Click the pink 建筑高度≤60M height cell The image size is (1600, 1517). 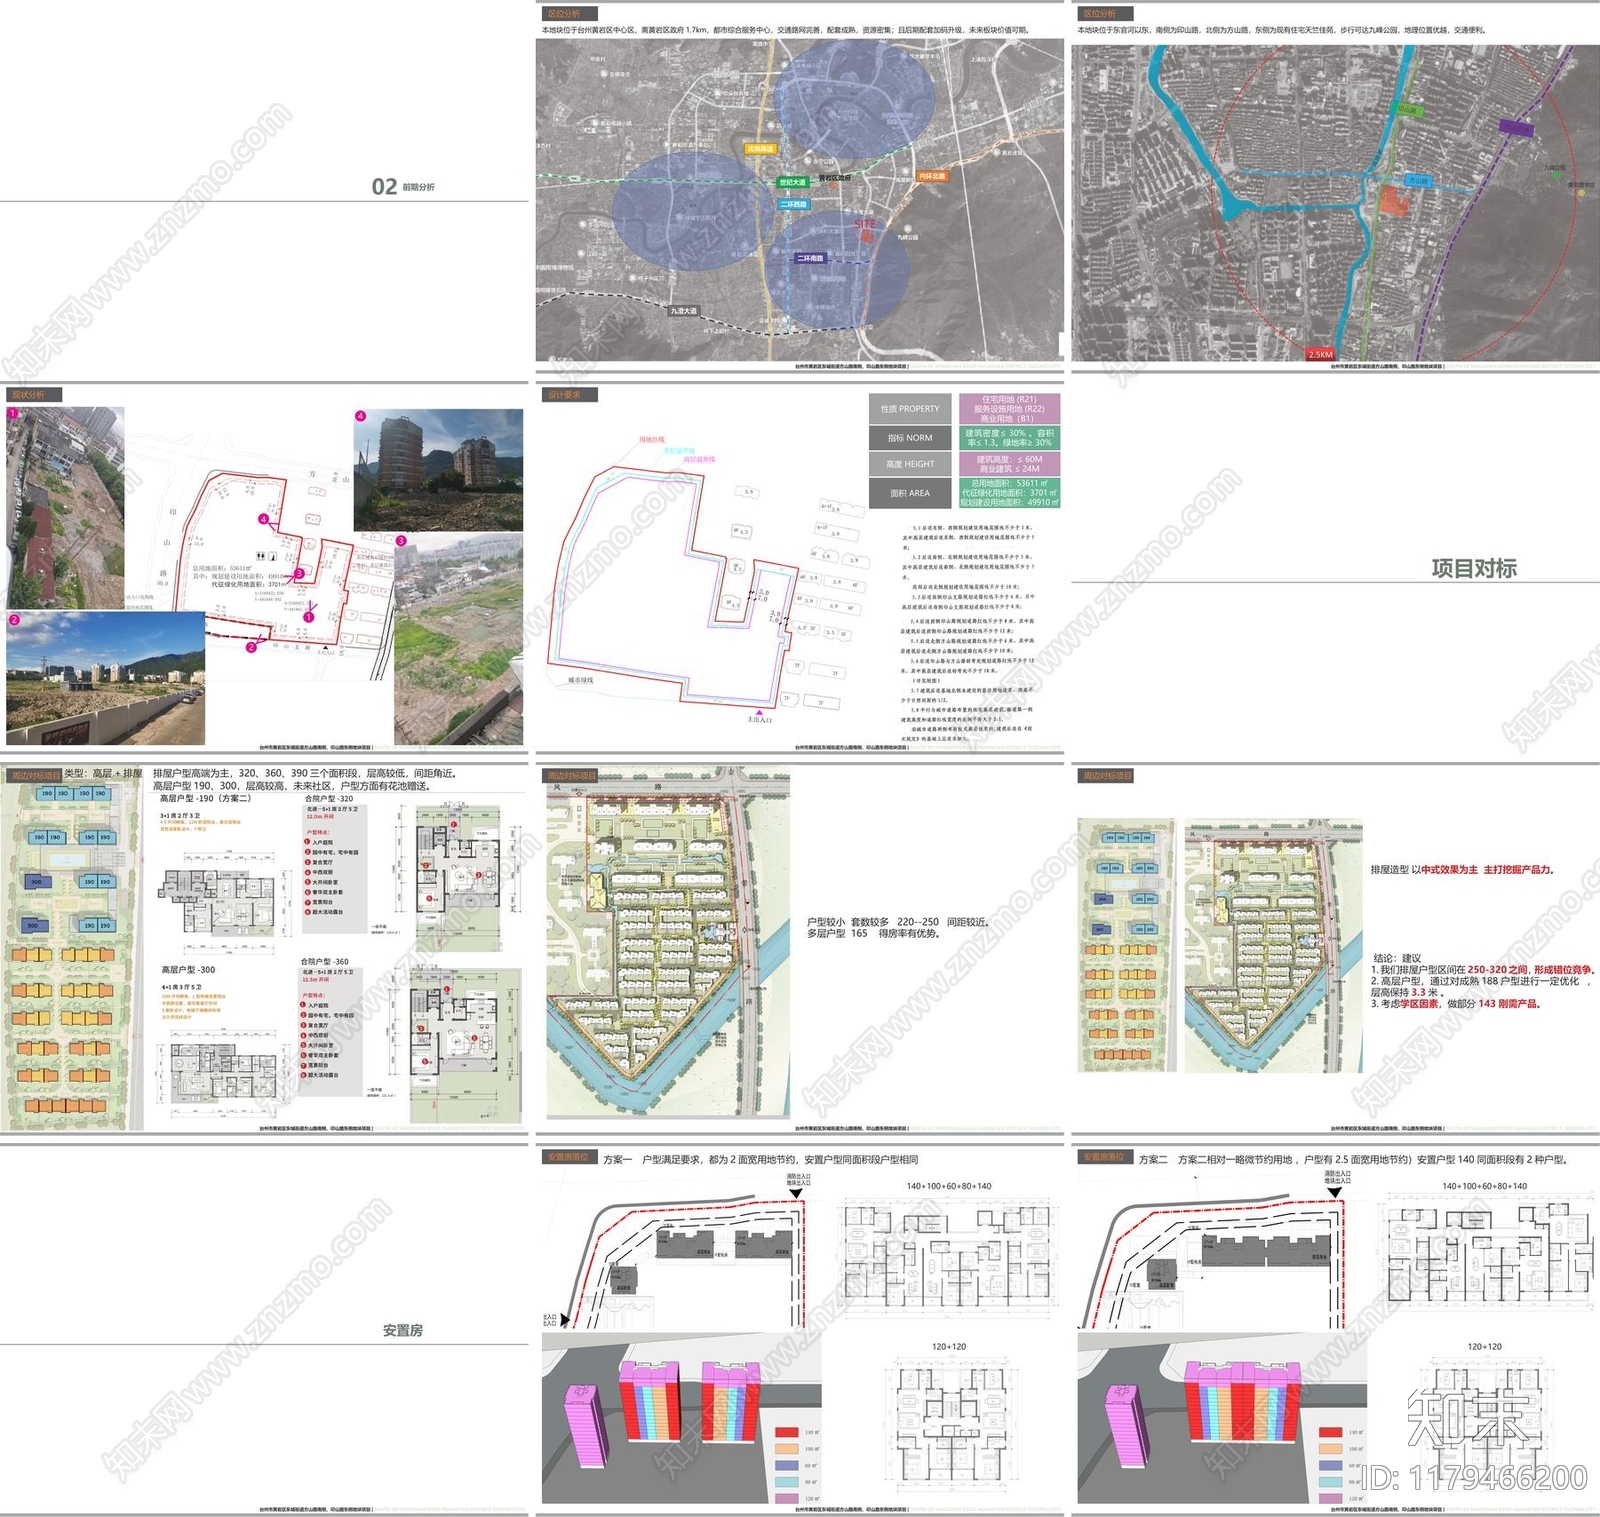pos(1009,464)
